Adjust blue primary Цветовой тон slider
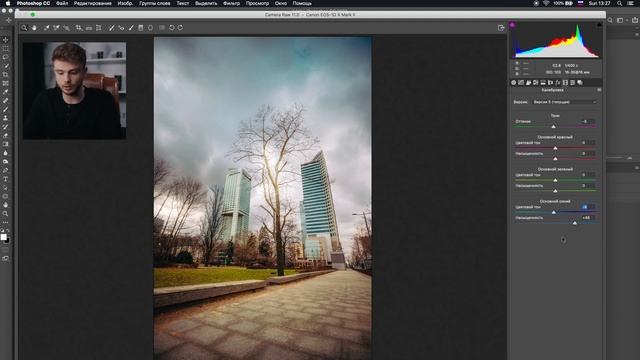The image size is (640, 360). click(x=554, y=212)
